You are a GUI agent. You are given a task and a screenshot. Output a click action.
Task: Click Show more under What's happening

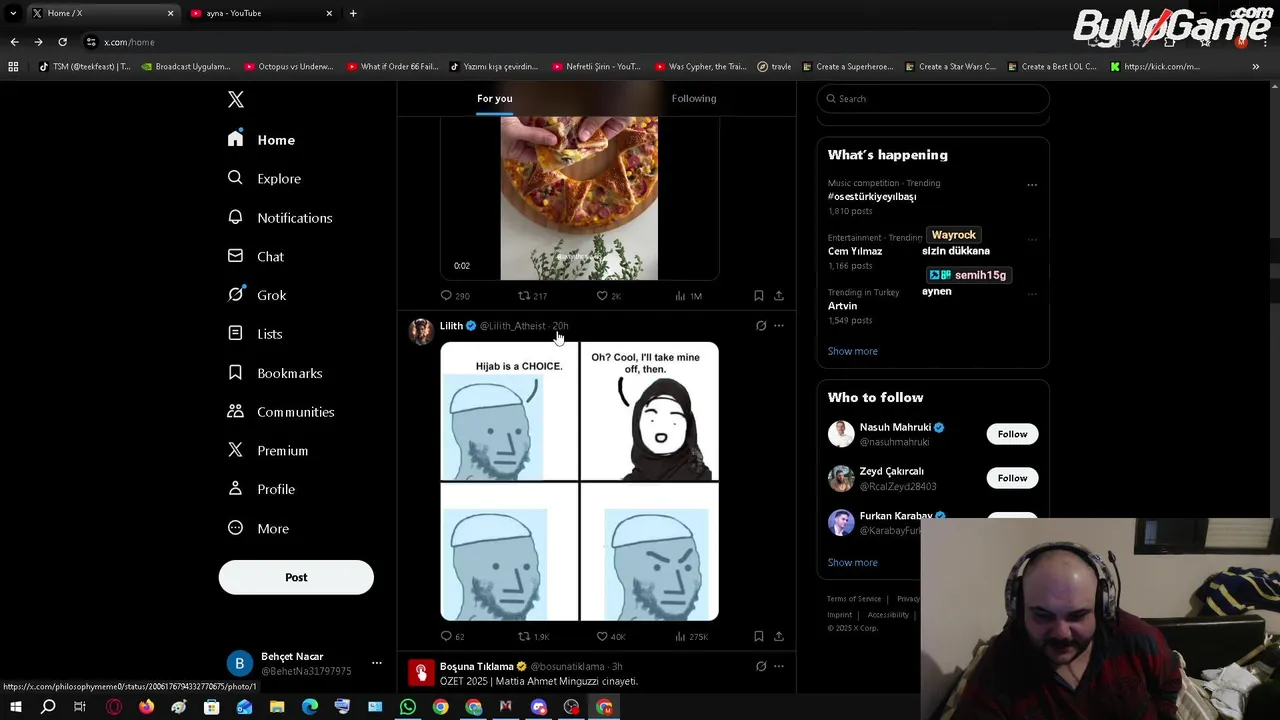(853, 351)
